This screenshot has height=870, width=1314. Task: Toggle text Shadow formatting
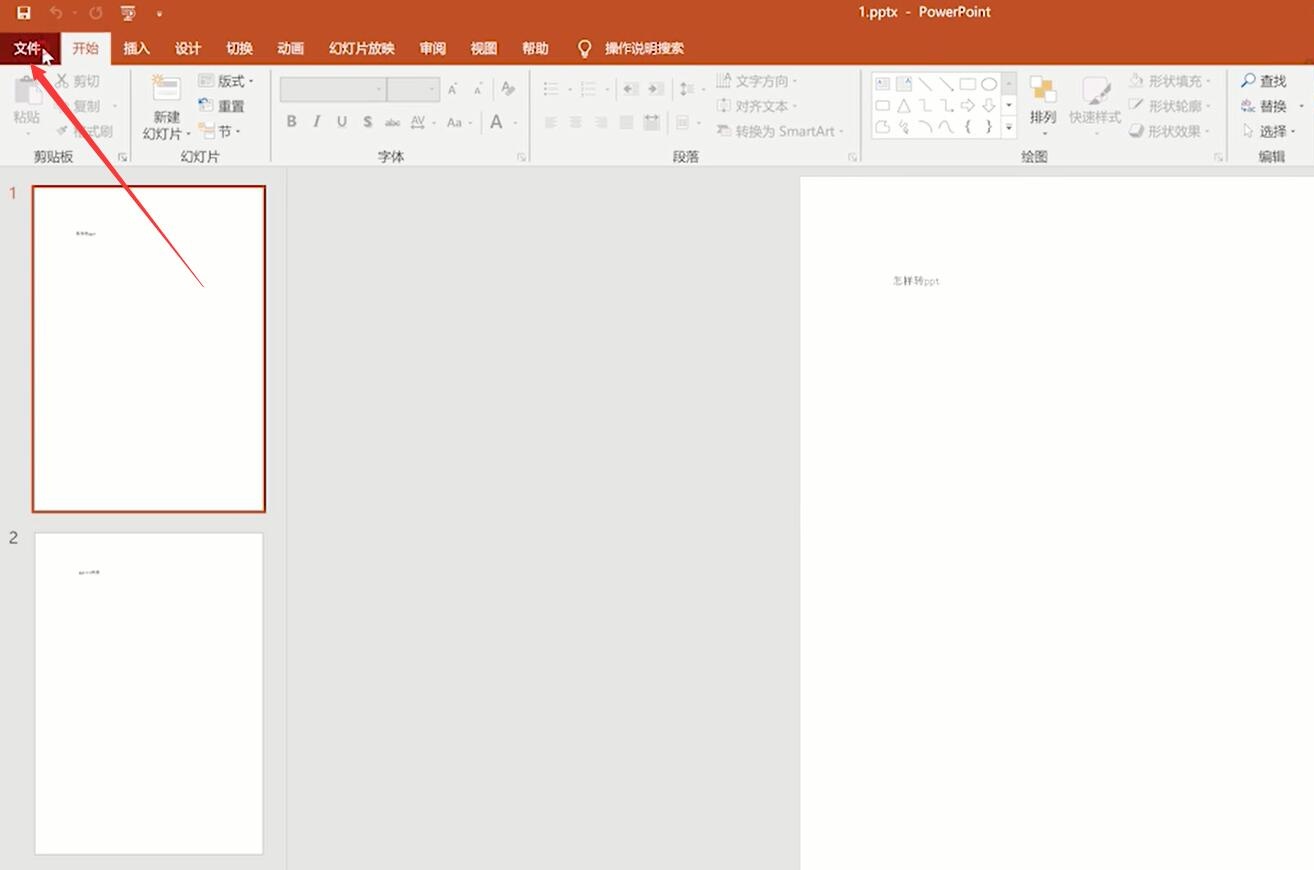367,122
